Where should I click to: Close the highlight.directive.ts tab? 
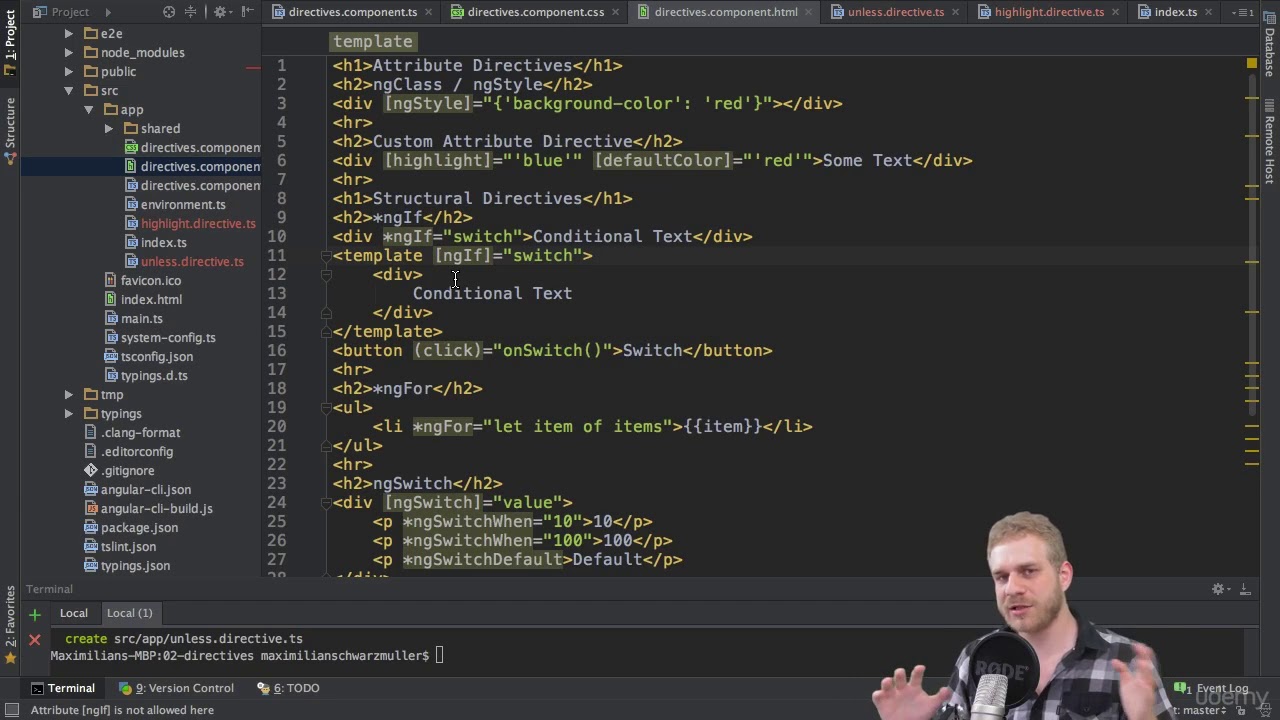pos(1115,12)
